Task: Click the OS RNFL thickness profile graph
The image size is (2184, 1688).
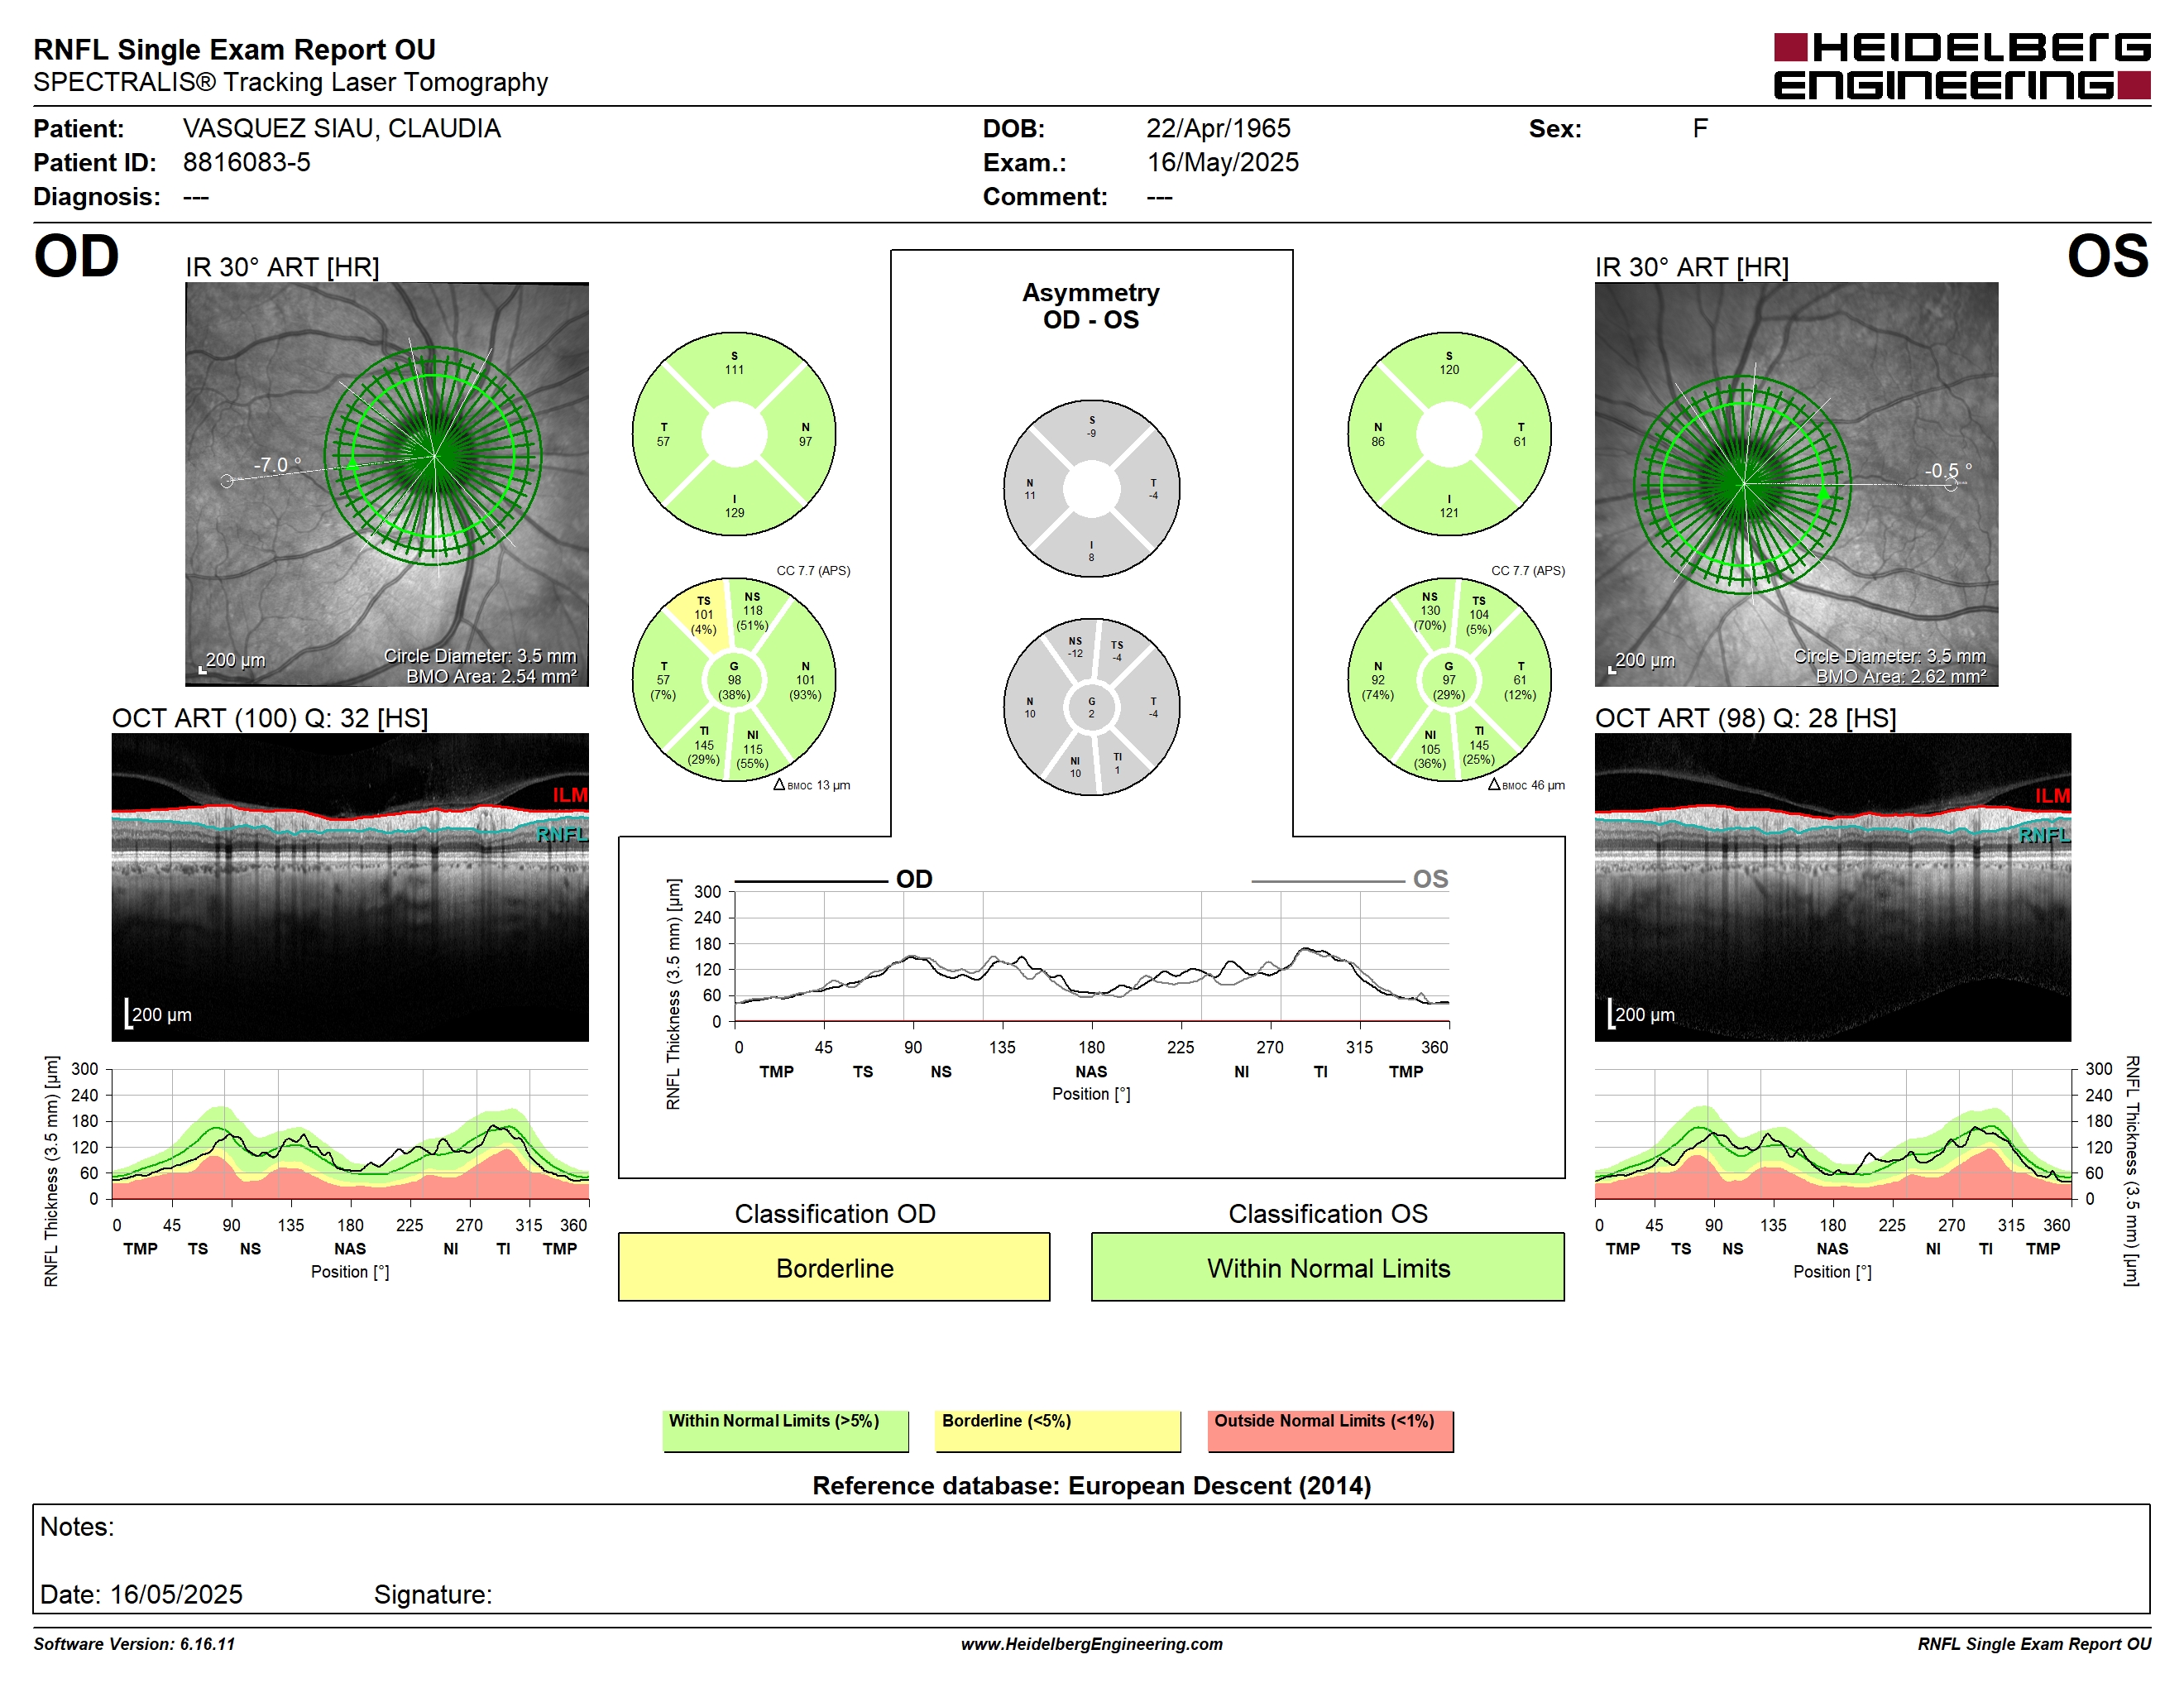Action: (x=1832, y=1134)
